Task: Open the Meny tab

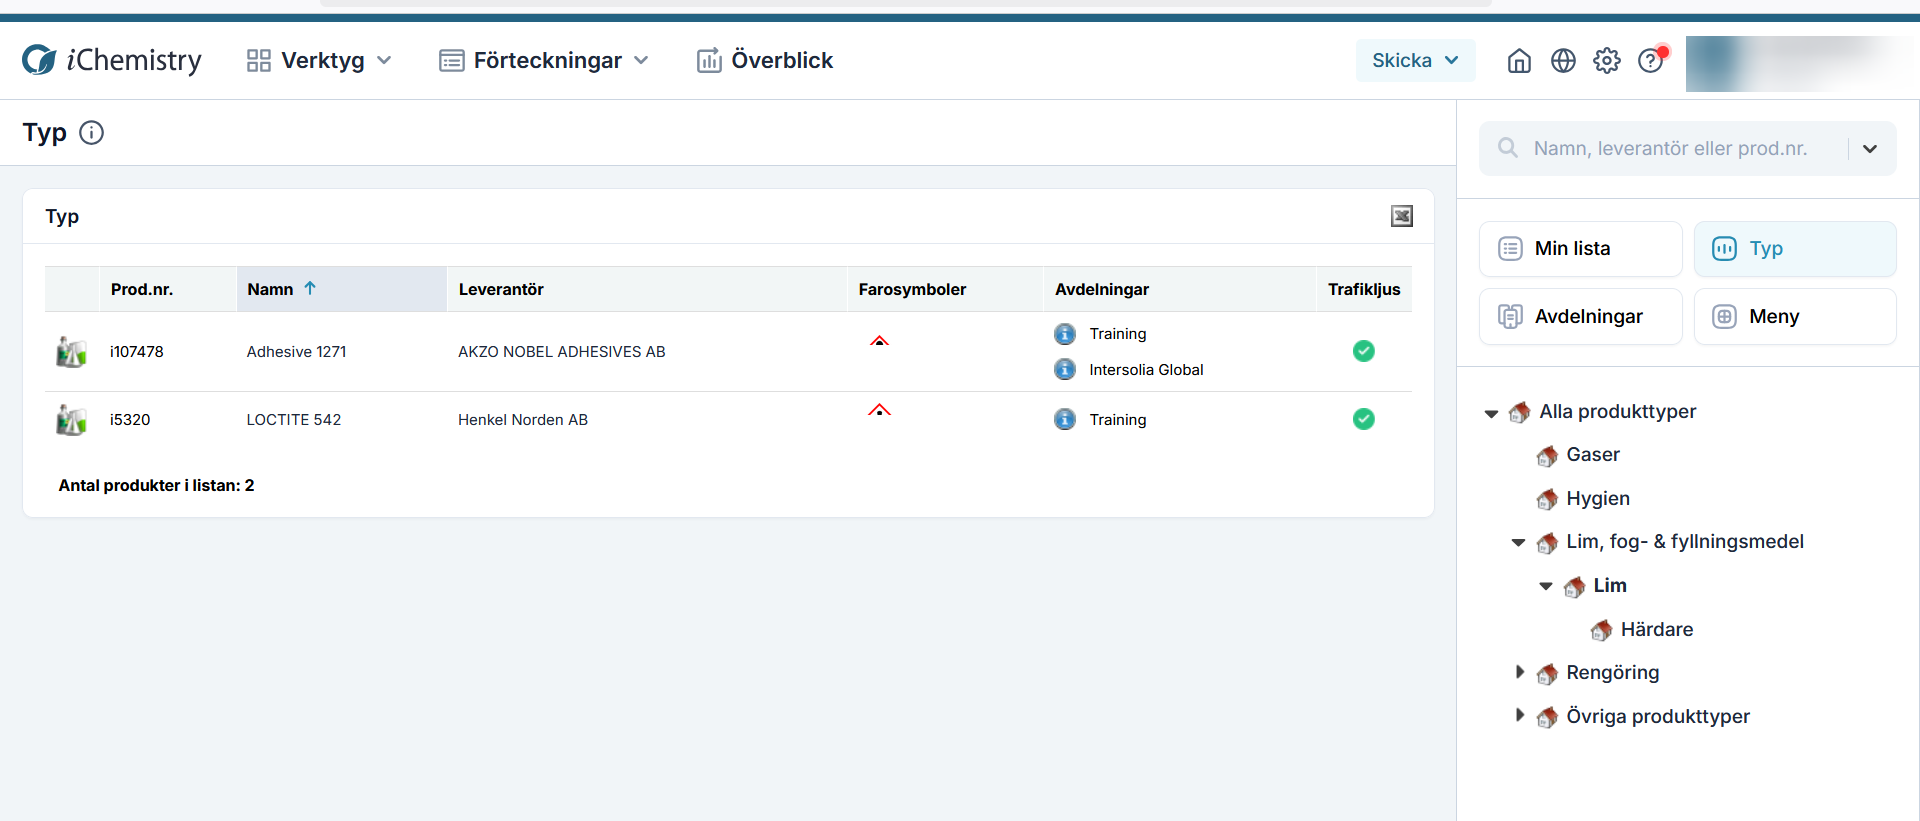Action: 1795,317
